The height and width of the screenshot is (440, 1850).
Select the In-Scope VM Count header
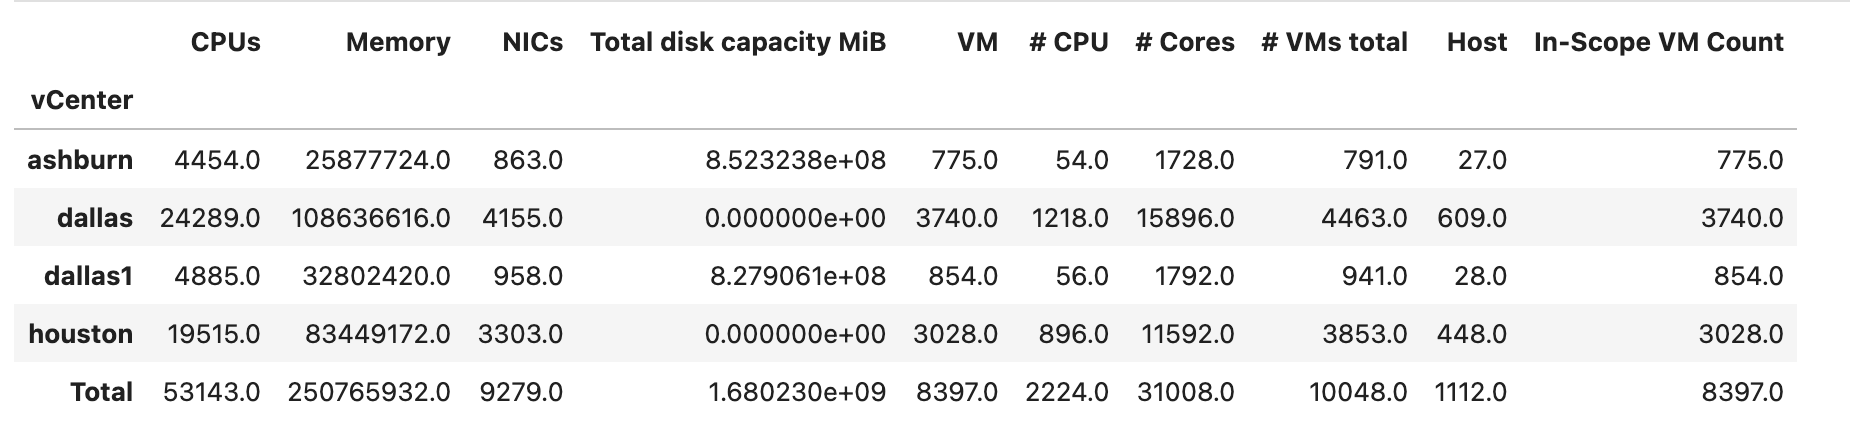[x=1658, y=42]
